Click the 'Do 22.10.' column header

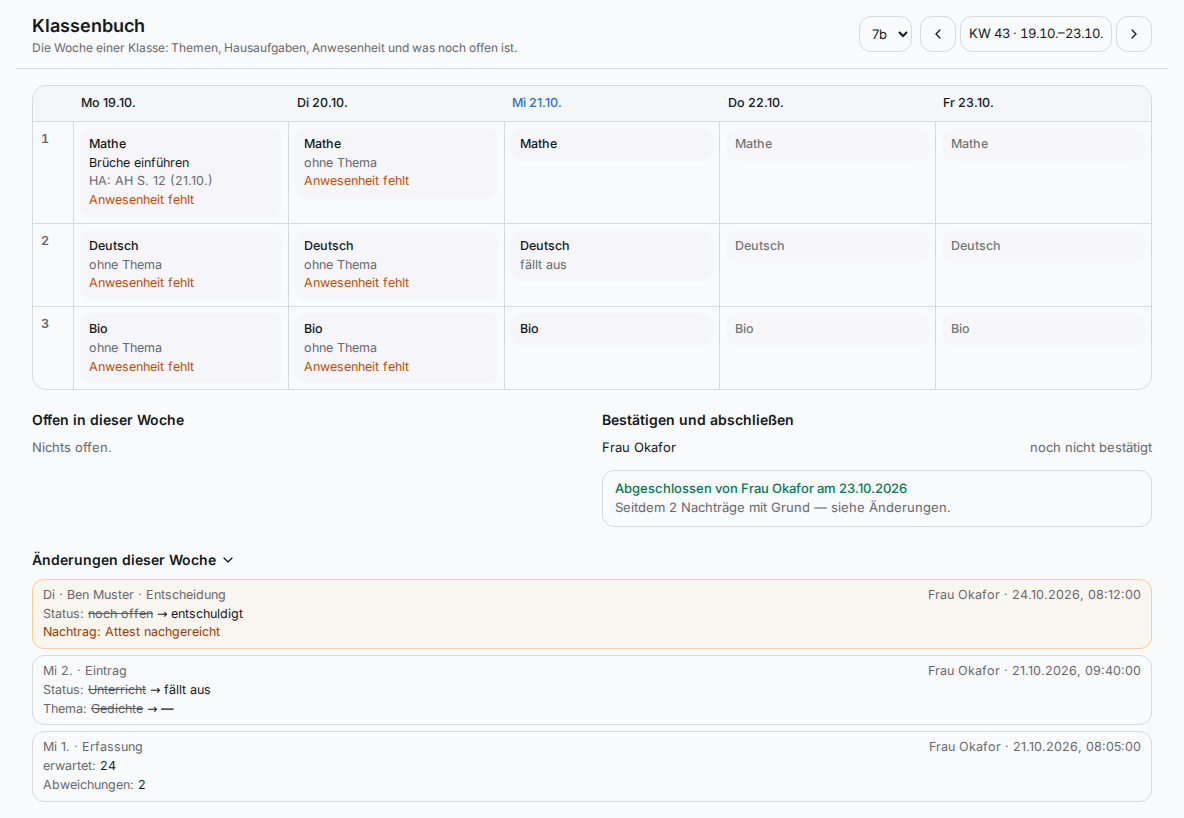756,103
